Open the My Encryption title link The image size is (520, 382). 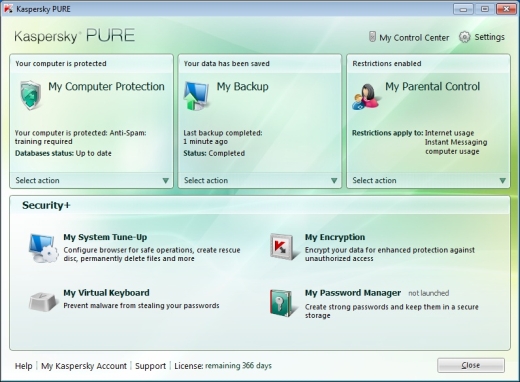(335, 237)
